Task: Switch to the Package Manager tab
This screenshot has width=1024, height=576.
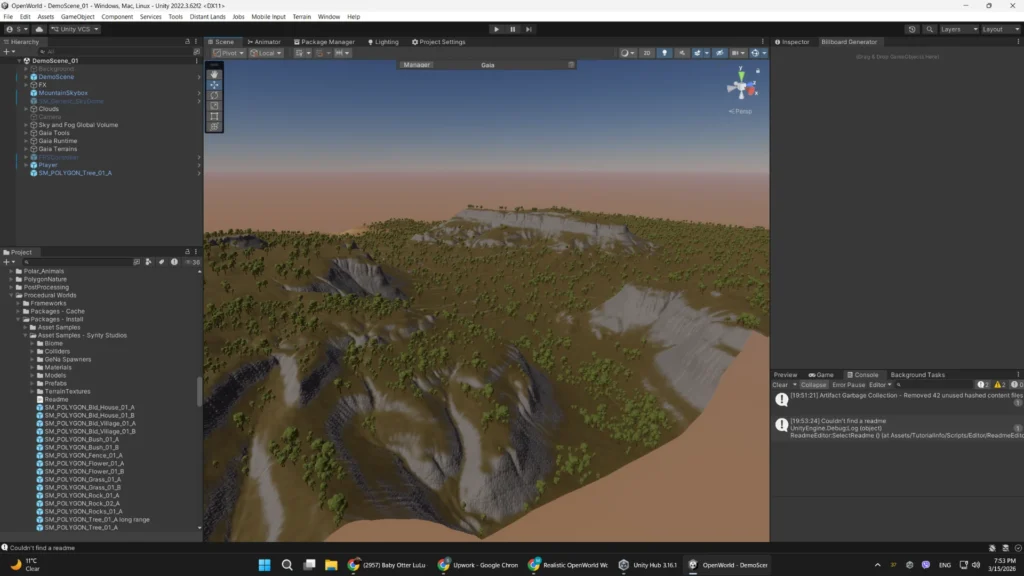Action: [x=324, y=42]
